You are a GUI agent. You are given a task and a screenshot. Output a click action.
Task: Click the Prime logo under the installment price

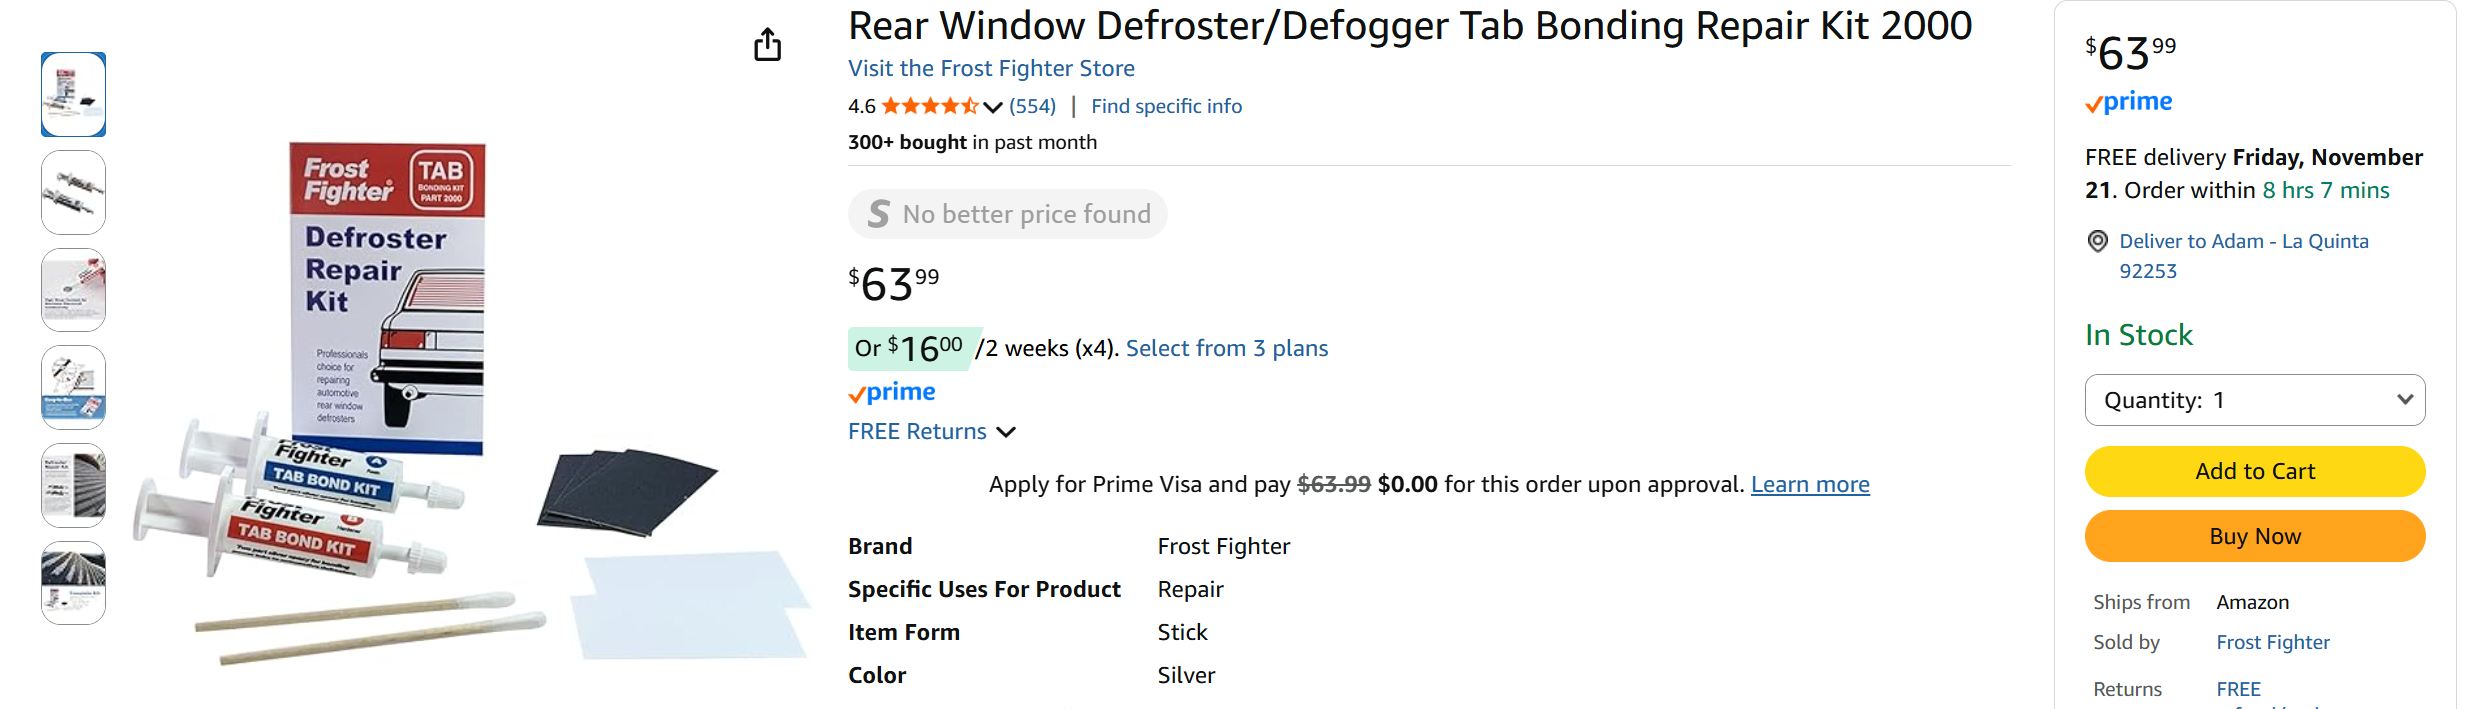click(892, 392)
